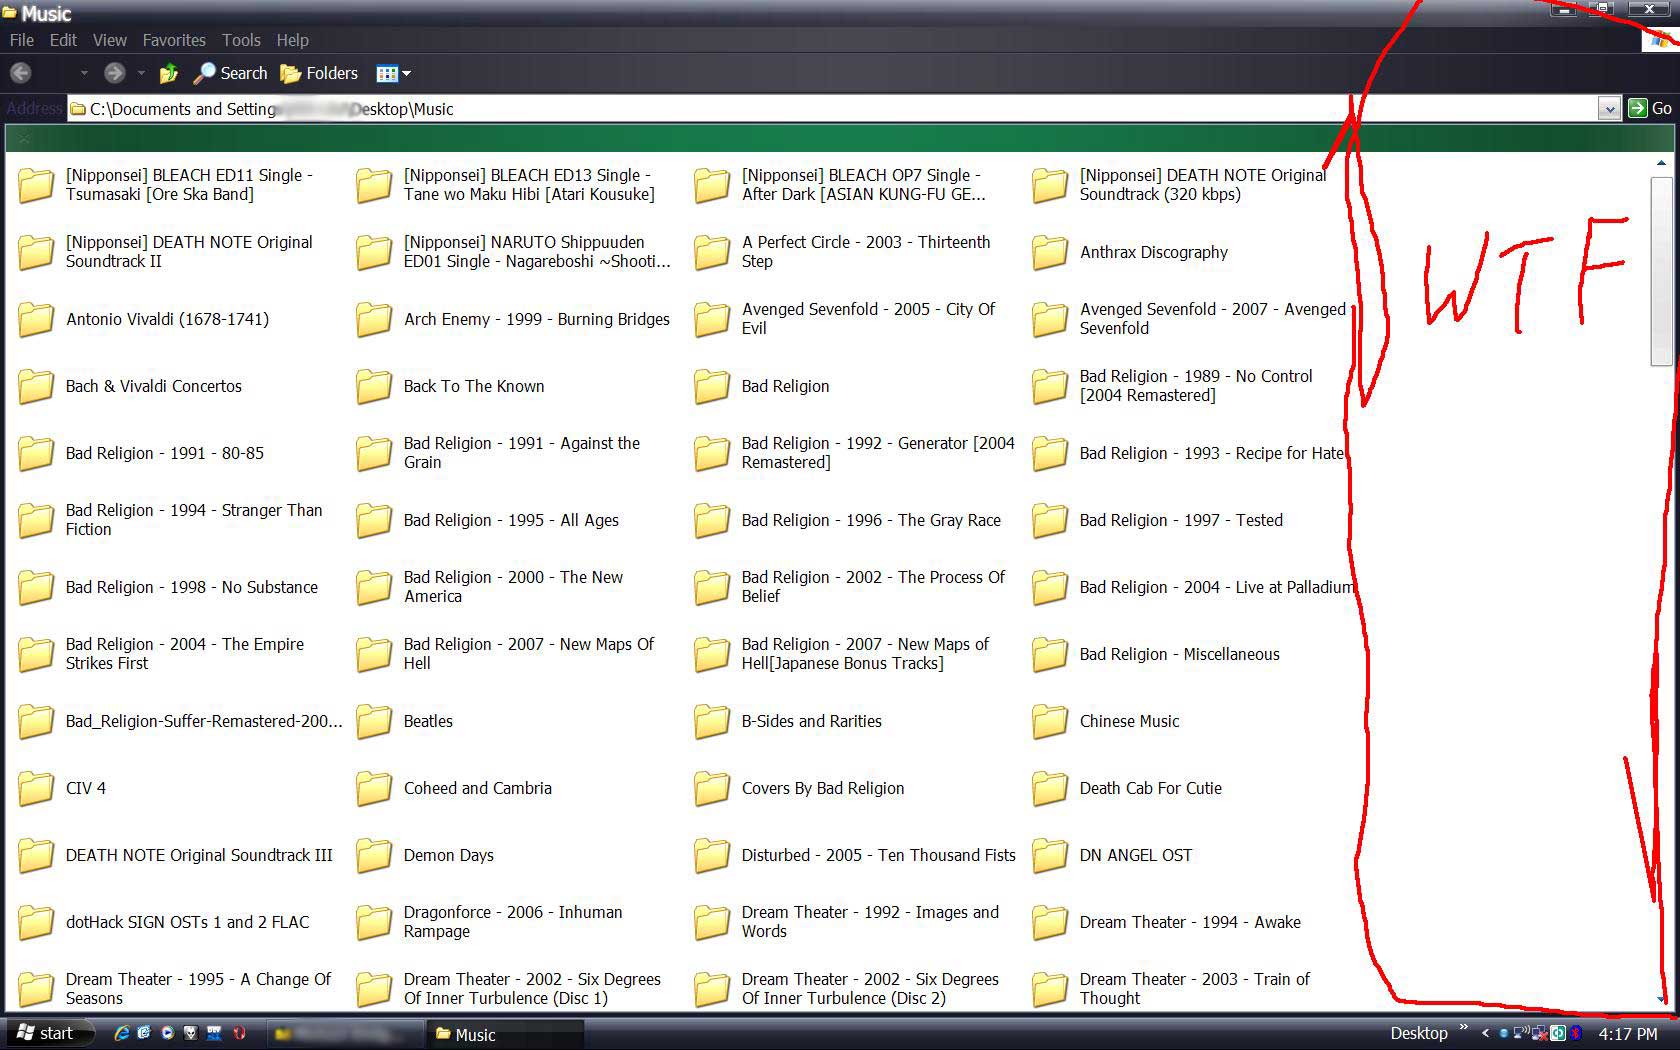Click the Go button
Screen dimensions: 1680x1050
(x=1650, y=108)
